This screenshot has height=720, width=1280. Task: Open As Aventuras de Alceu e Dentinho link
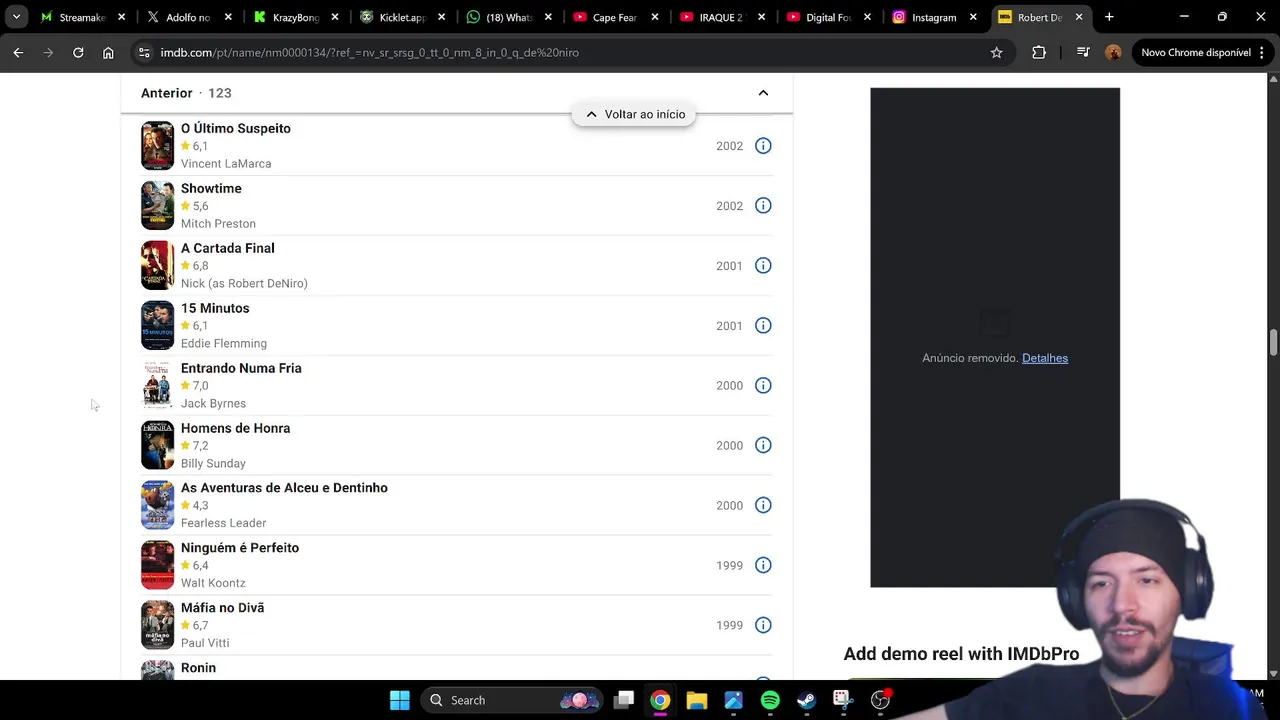coord(284,488)
